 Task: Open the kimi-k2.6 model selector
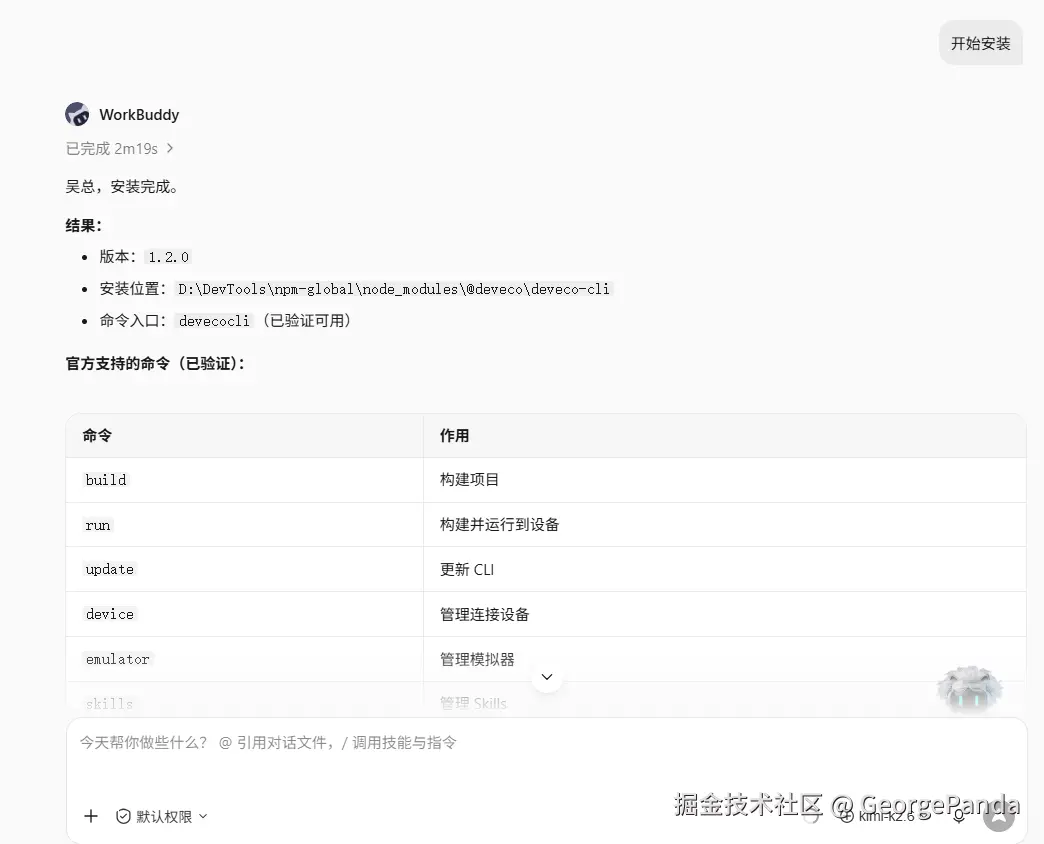tap(886, 817)
